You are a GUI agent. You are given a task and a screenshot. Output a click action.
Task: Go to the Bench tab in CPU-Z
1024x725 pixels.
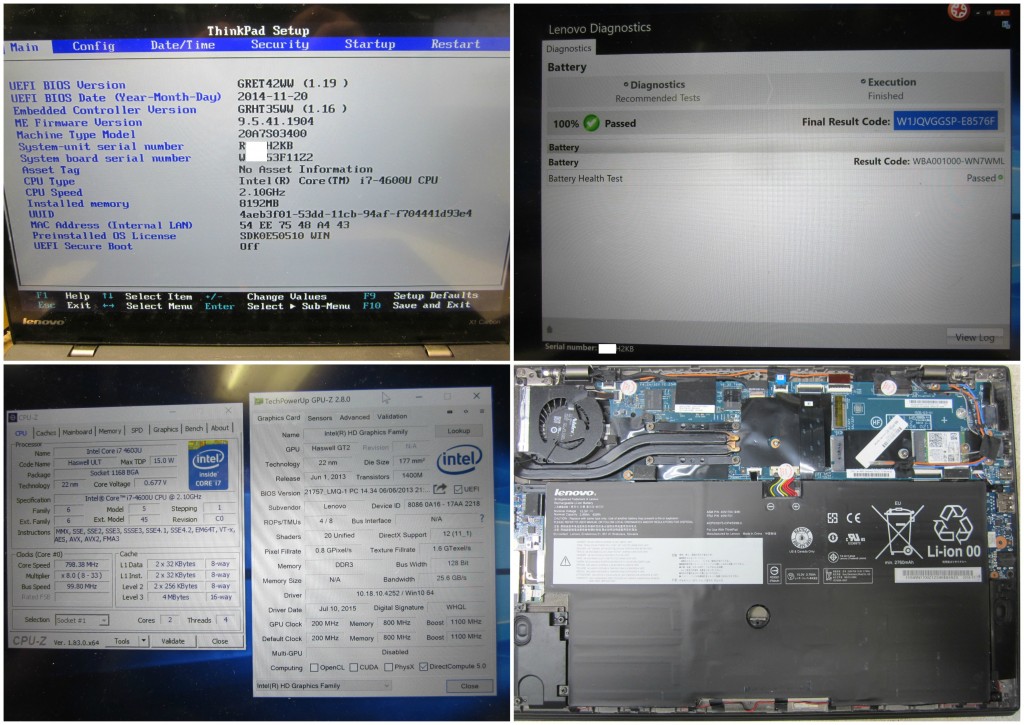click(194, 428)
